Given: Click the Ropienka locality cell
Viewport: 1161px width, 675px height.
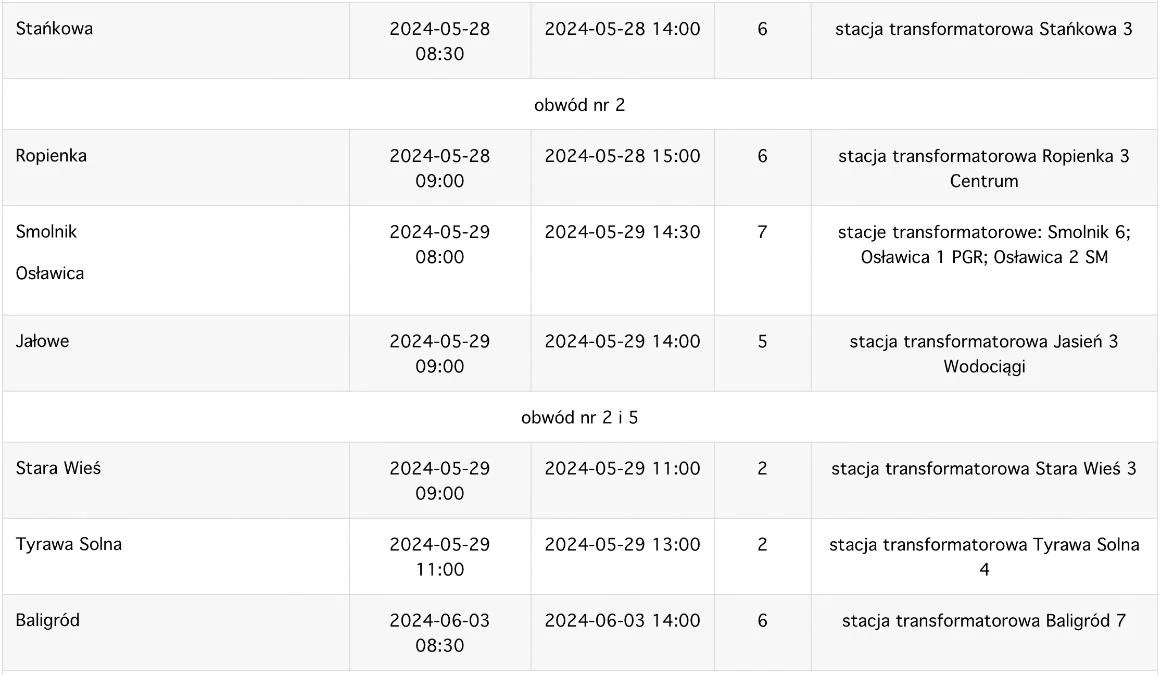Looking at the screenshot, I should point(175,168).
